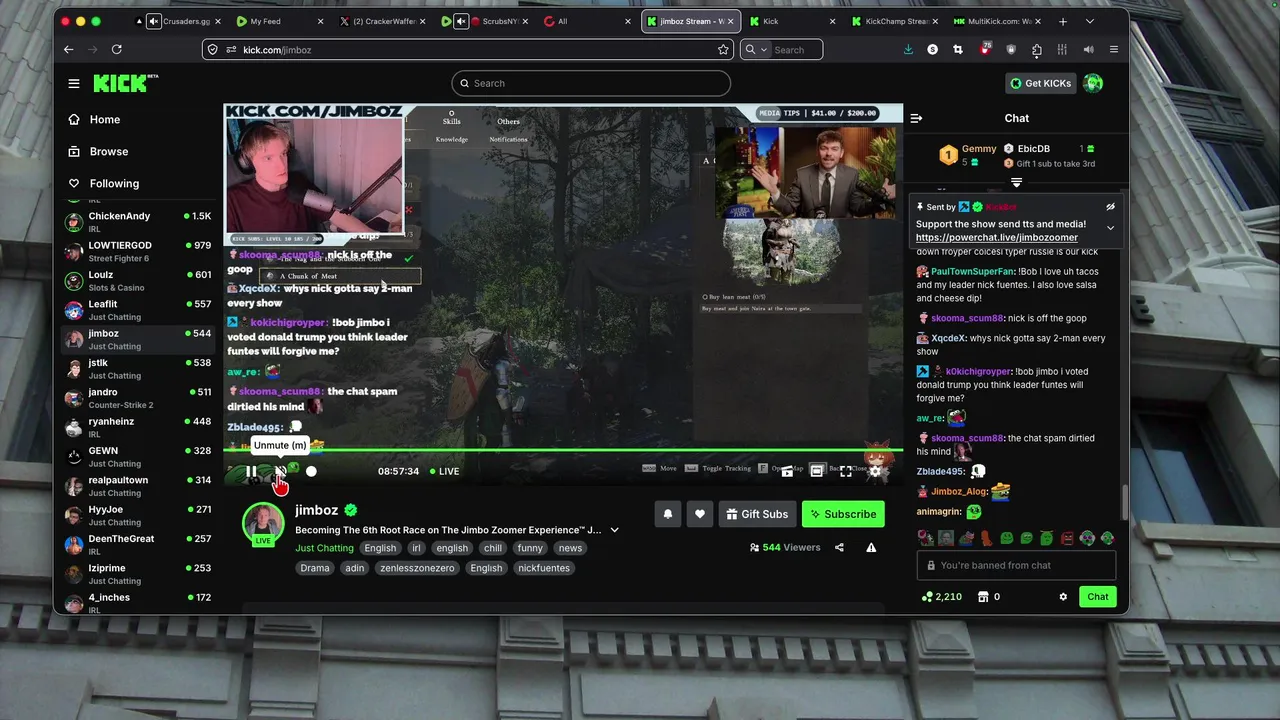1280x720 pixels.
Task: Report stream with warning icon
Action: point(871,547)
